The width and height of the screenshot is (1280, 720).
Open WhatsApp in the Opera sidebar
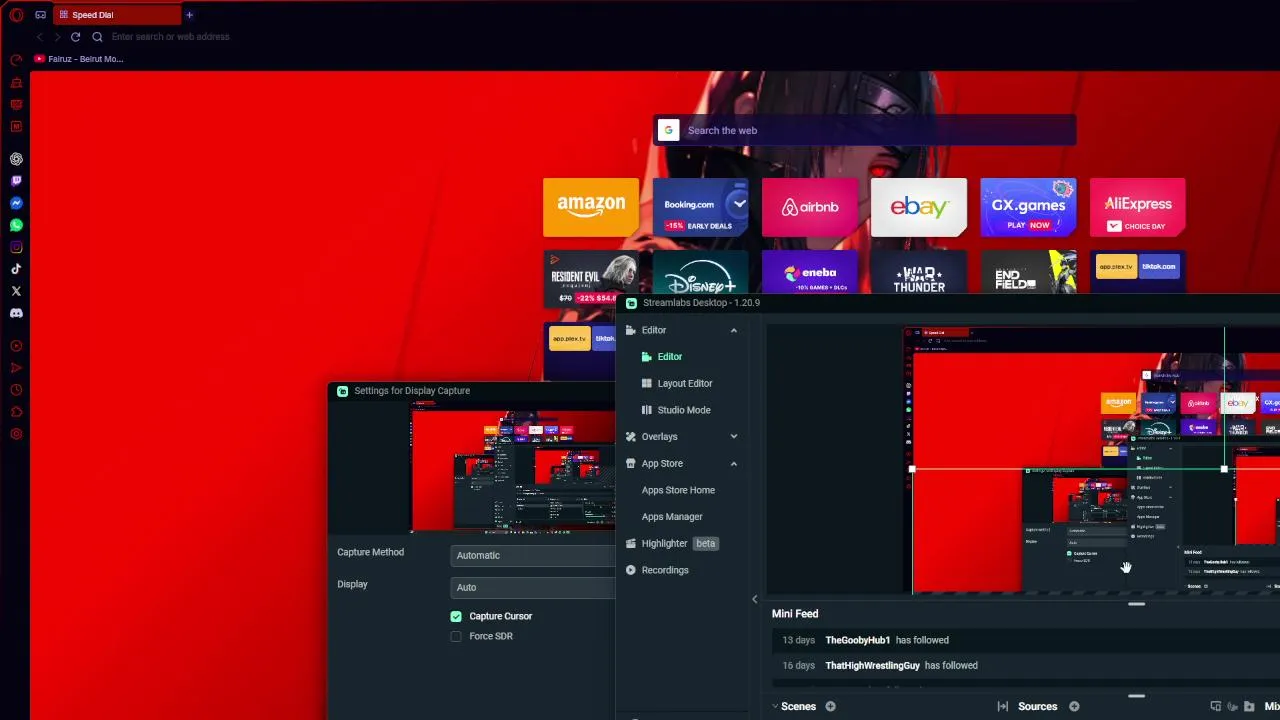tap(16, 225)
